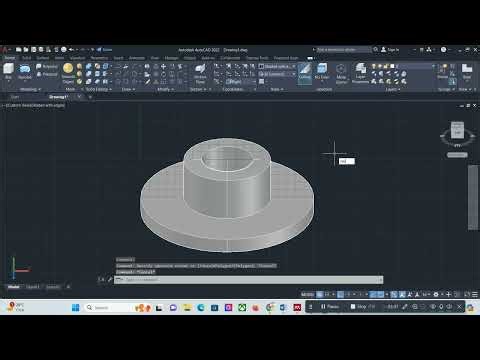The image size is (480, 360).
Task: Select the Box solid tool
Action: click(8, 71)
